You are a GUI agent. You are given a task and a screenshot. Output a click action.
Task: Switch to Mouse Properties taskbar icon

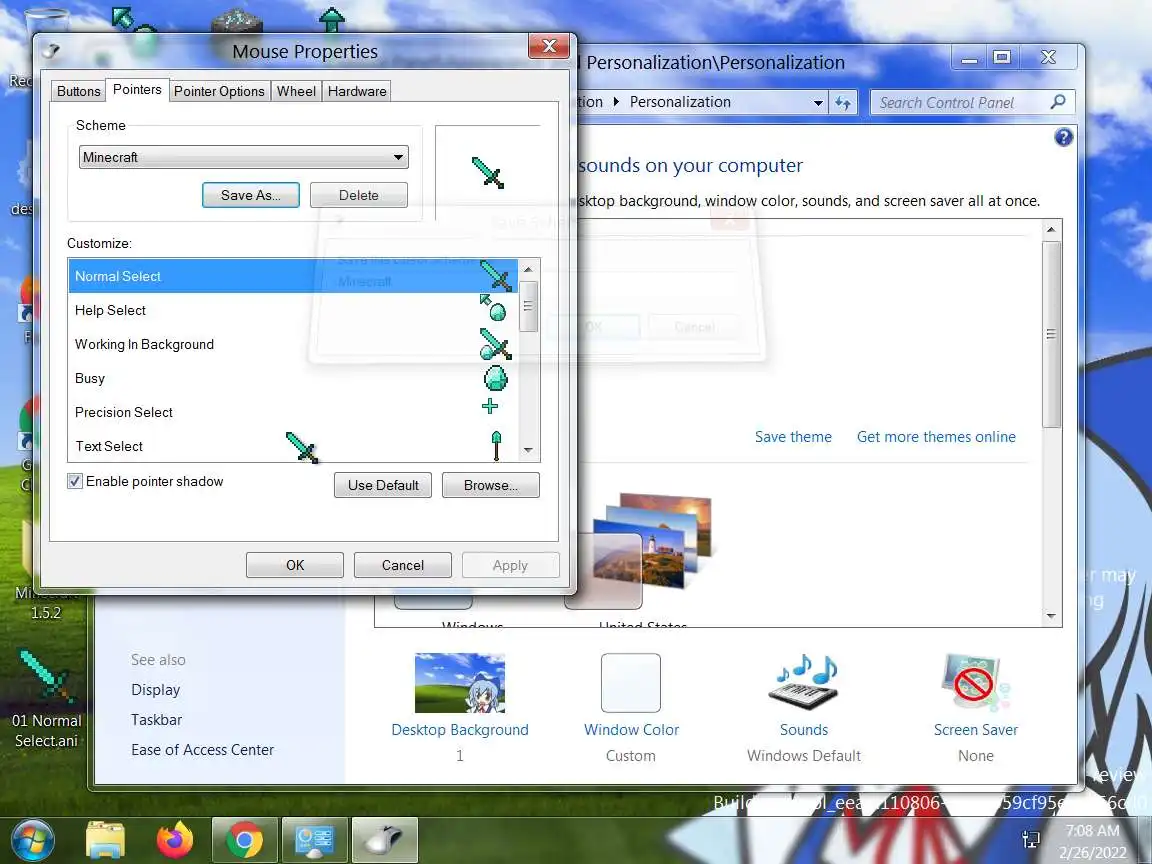[384, 840]
